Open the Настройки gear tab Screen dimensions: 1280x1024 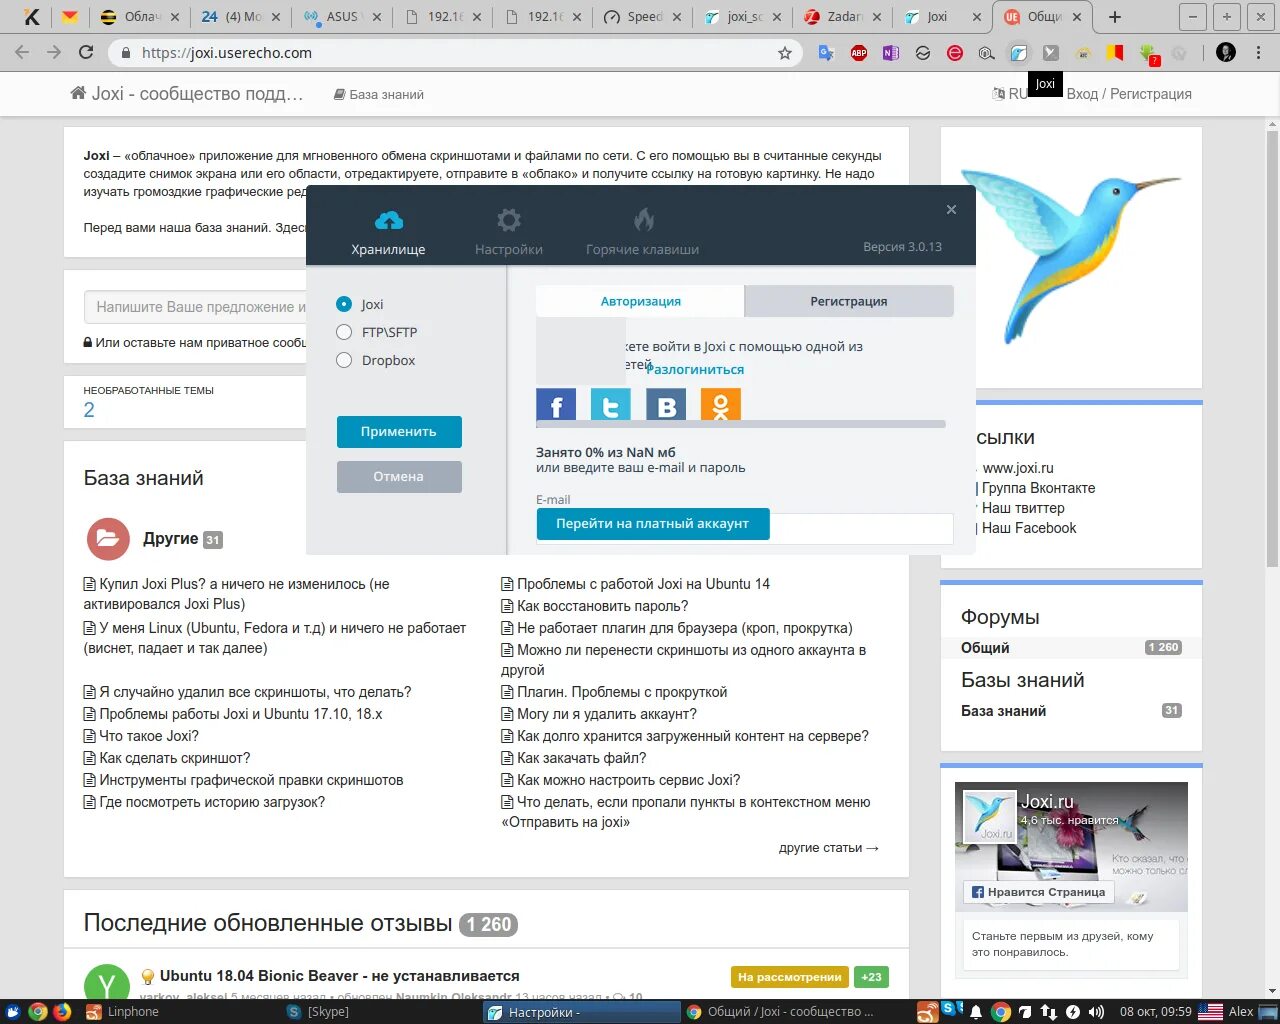click(x=509, y=232)
